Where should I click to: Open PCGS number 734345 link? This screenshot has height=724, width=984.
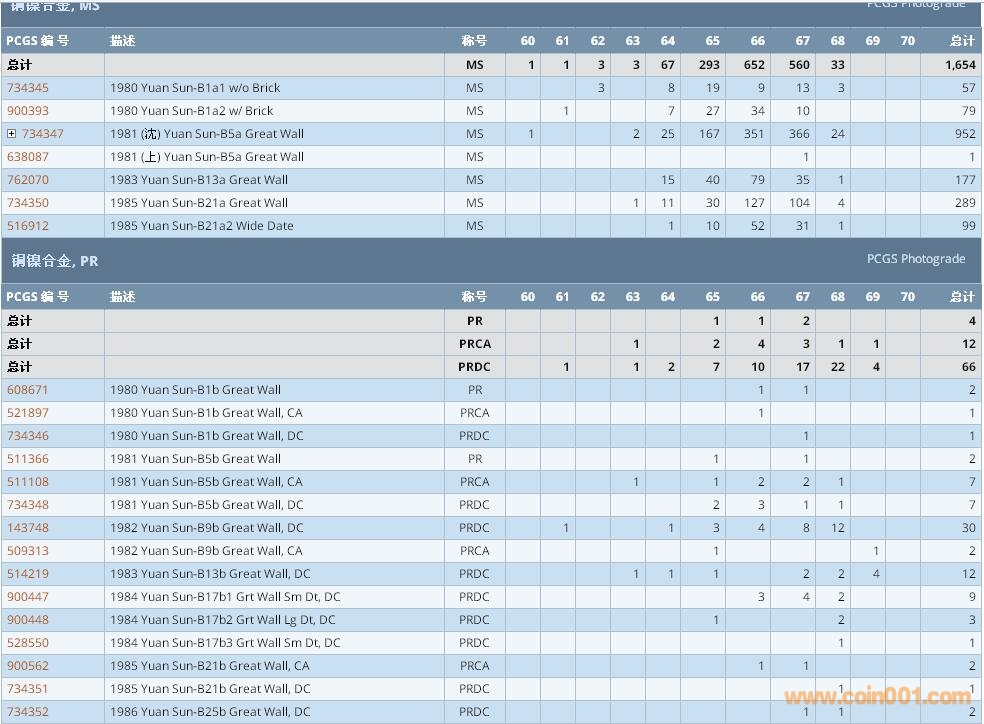[x=27, y=88]
